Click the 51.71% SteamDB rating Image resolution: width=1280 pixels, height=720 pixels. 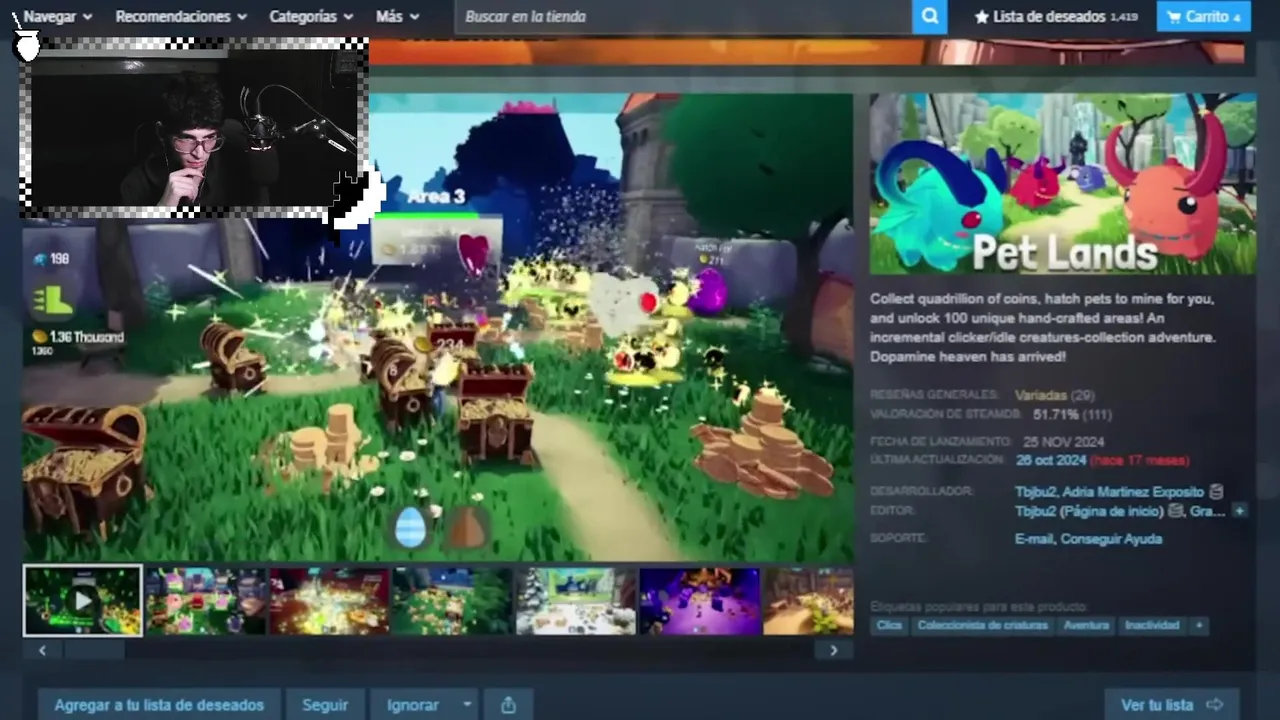pyautogui.click(x=1055, y=414)
